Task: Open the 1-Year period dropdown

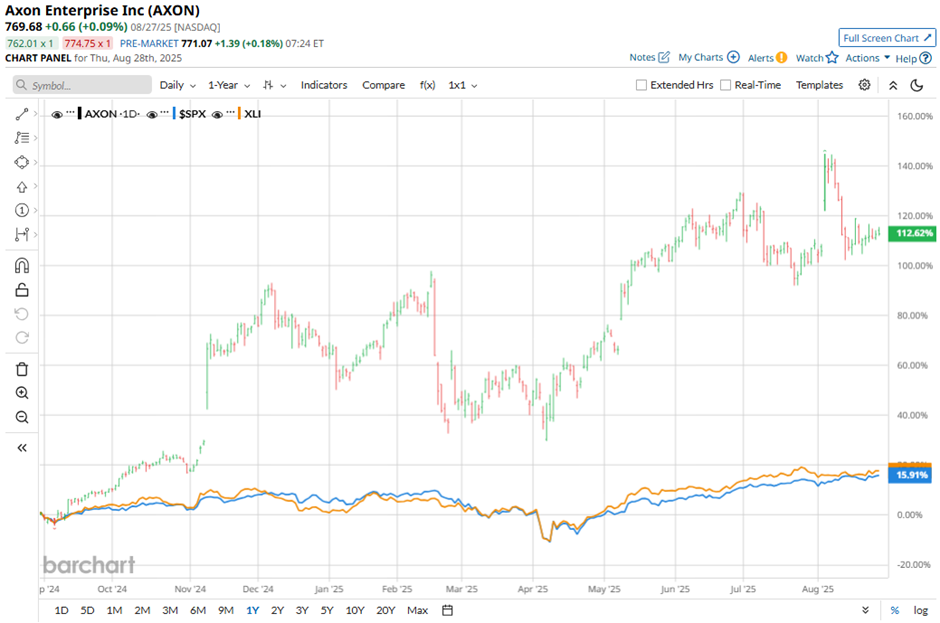Action: pyautogui.click(x=229, y=85)
